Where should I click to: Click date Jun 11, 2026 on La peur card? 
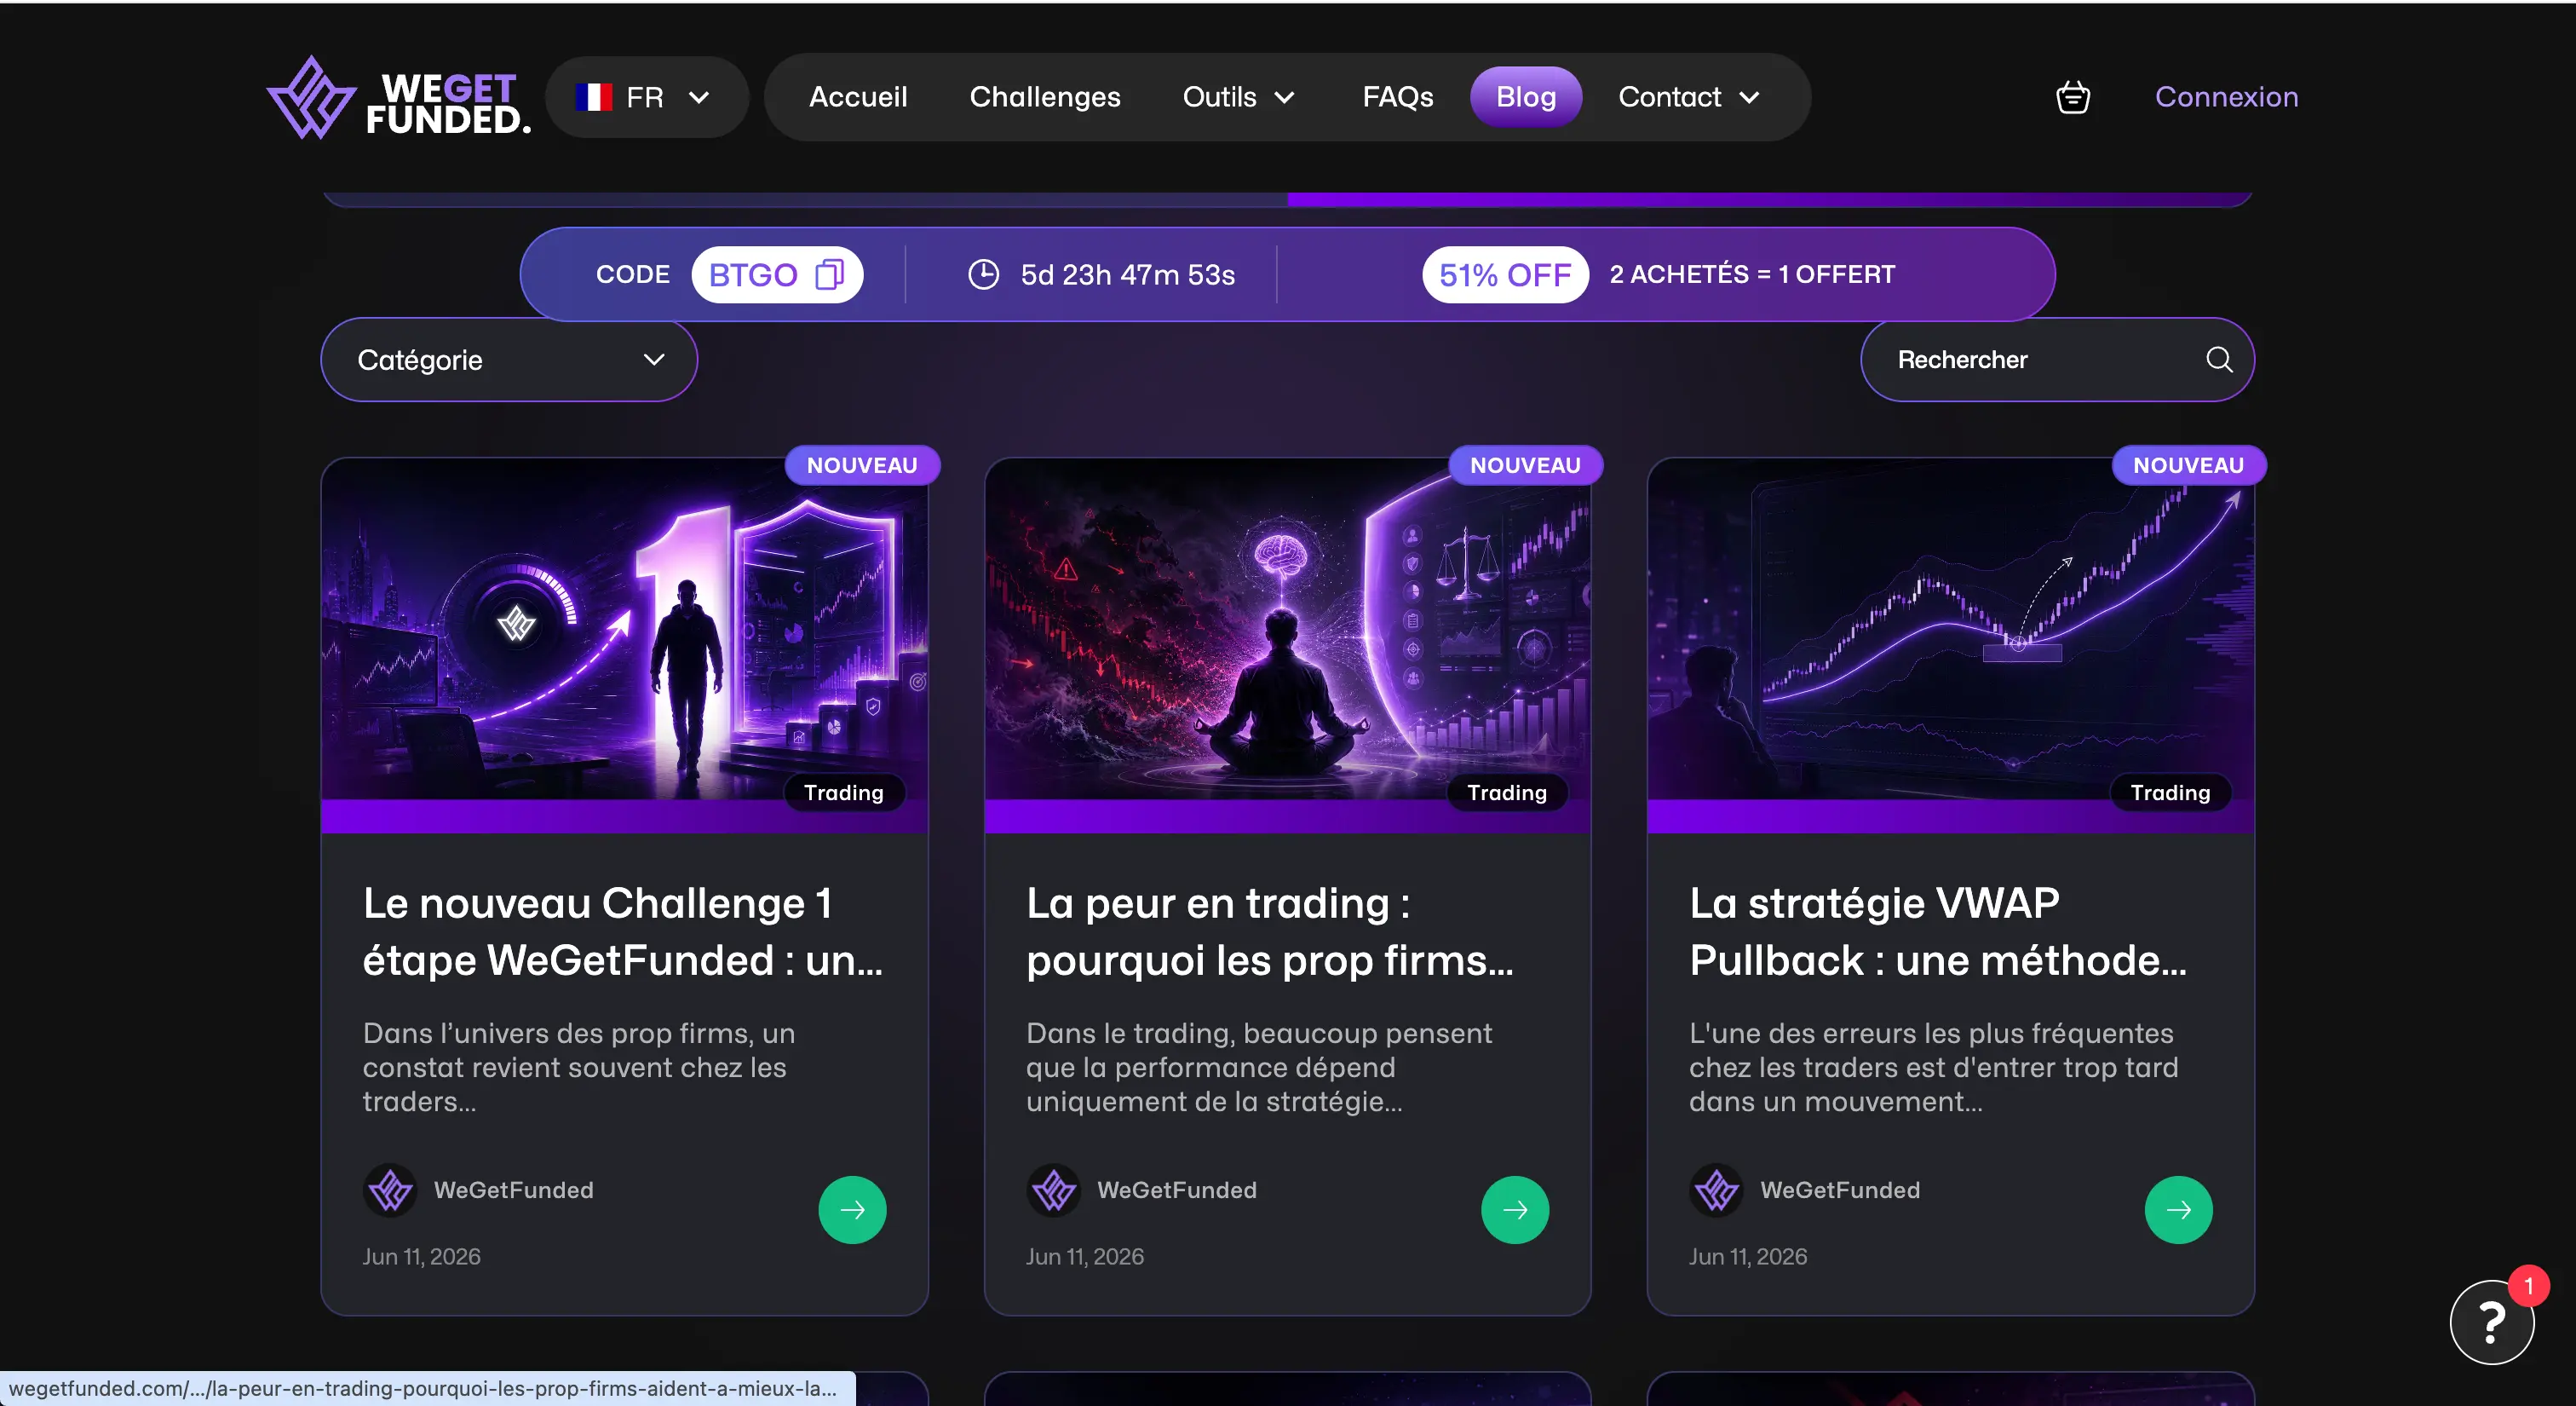1084,1256
